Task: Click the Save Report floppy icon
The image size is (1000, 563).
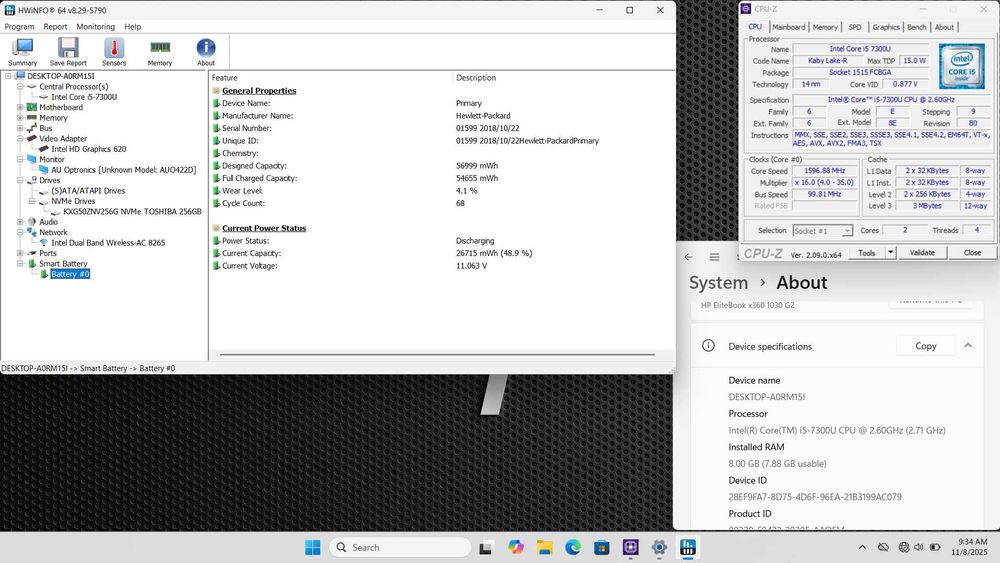Action: click(x=68, y=52)
